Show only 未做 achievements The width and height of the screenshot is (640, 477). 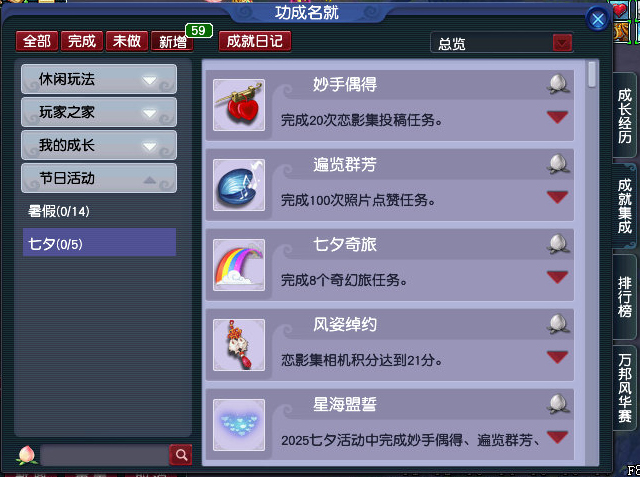point(127,41)
